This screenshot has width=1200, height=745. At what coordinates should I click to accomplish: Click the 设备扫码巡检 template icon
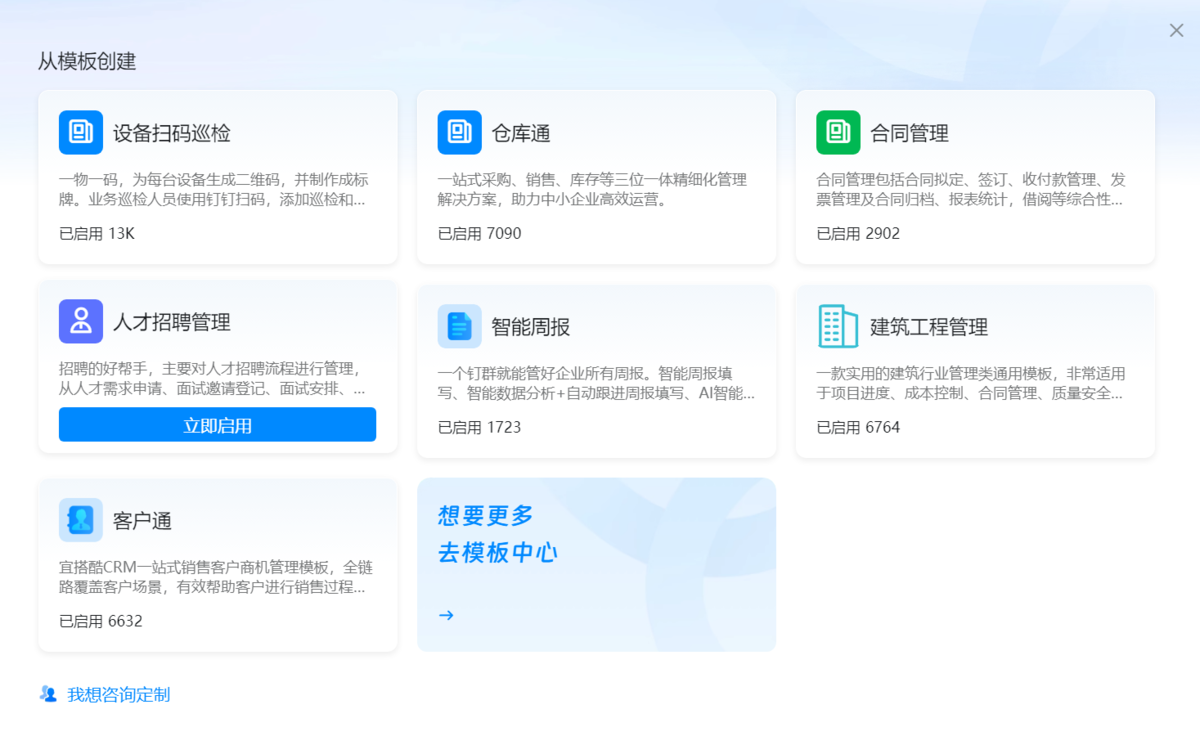point(81,132)
